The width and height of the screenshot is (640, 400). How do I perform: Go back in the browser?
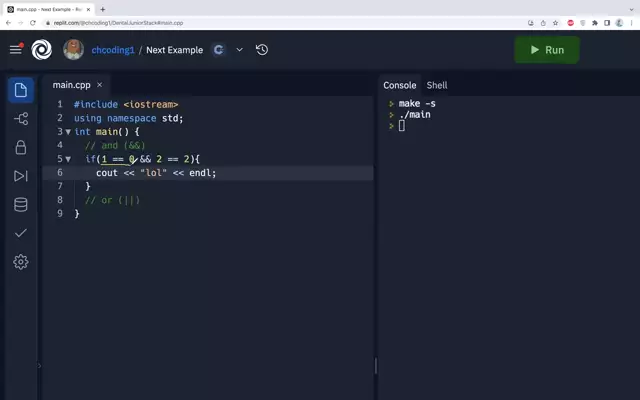pyautogui.click(x=9, y=23)
